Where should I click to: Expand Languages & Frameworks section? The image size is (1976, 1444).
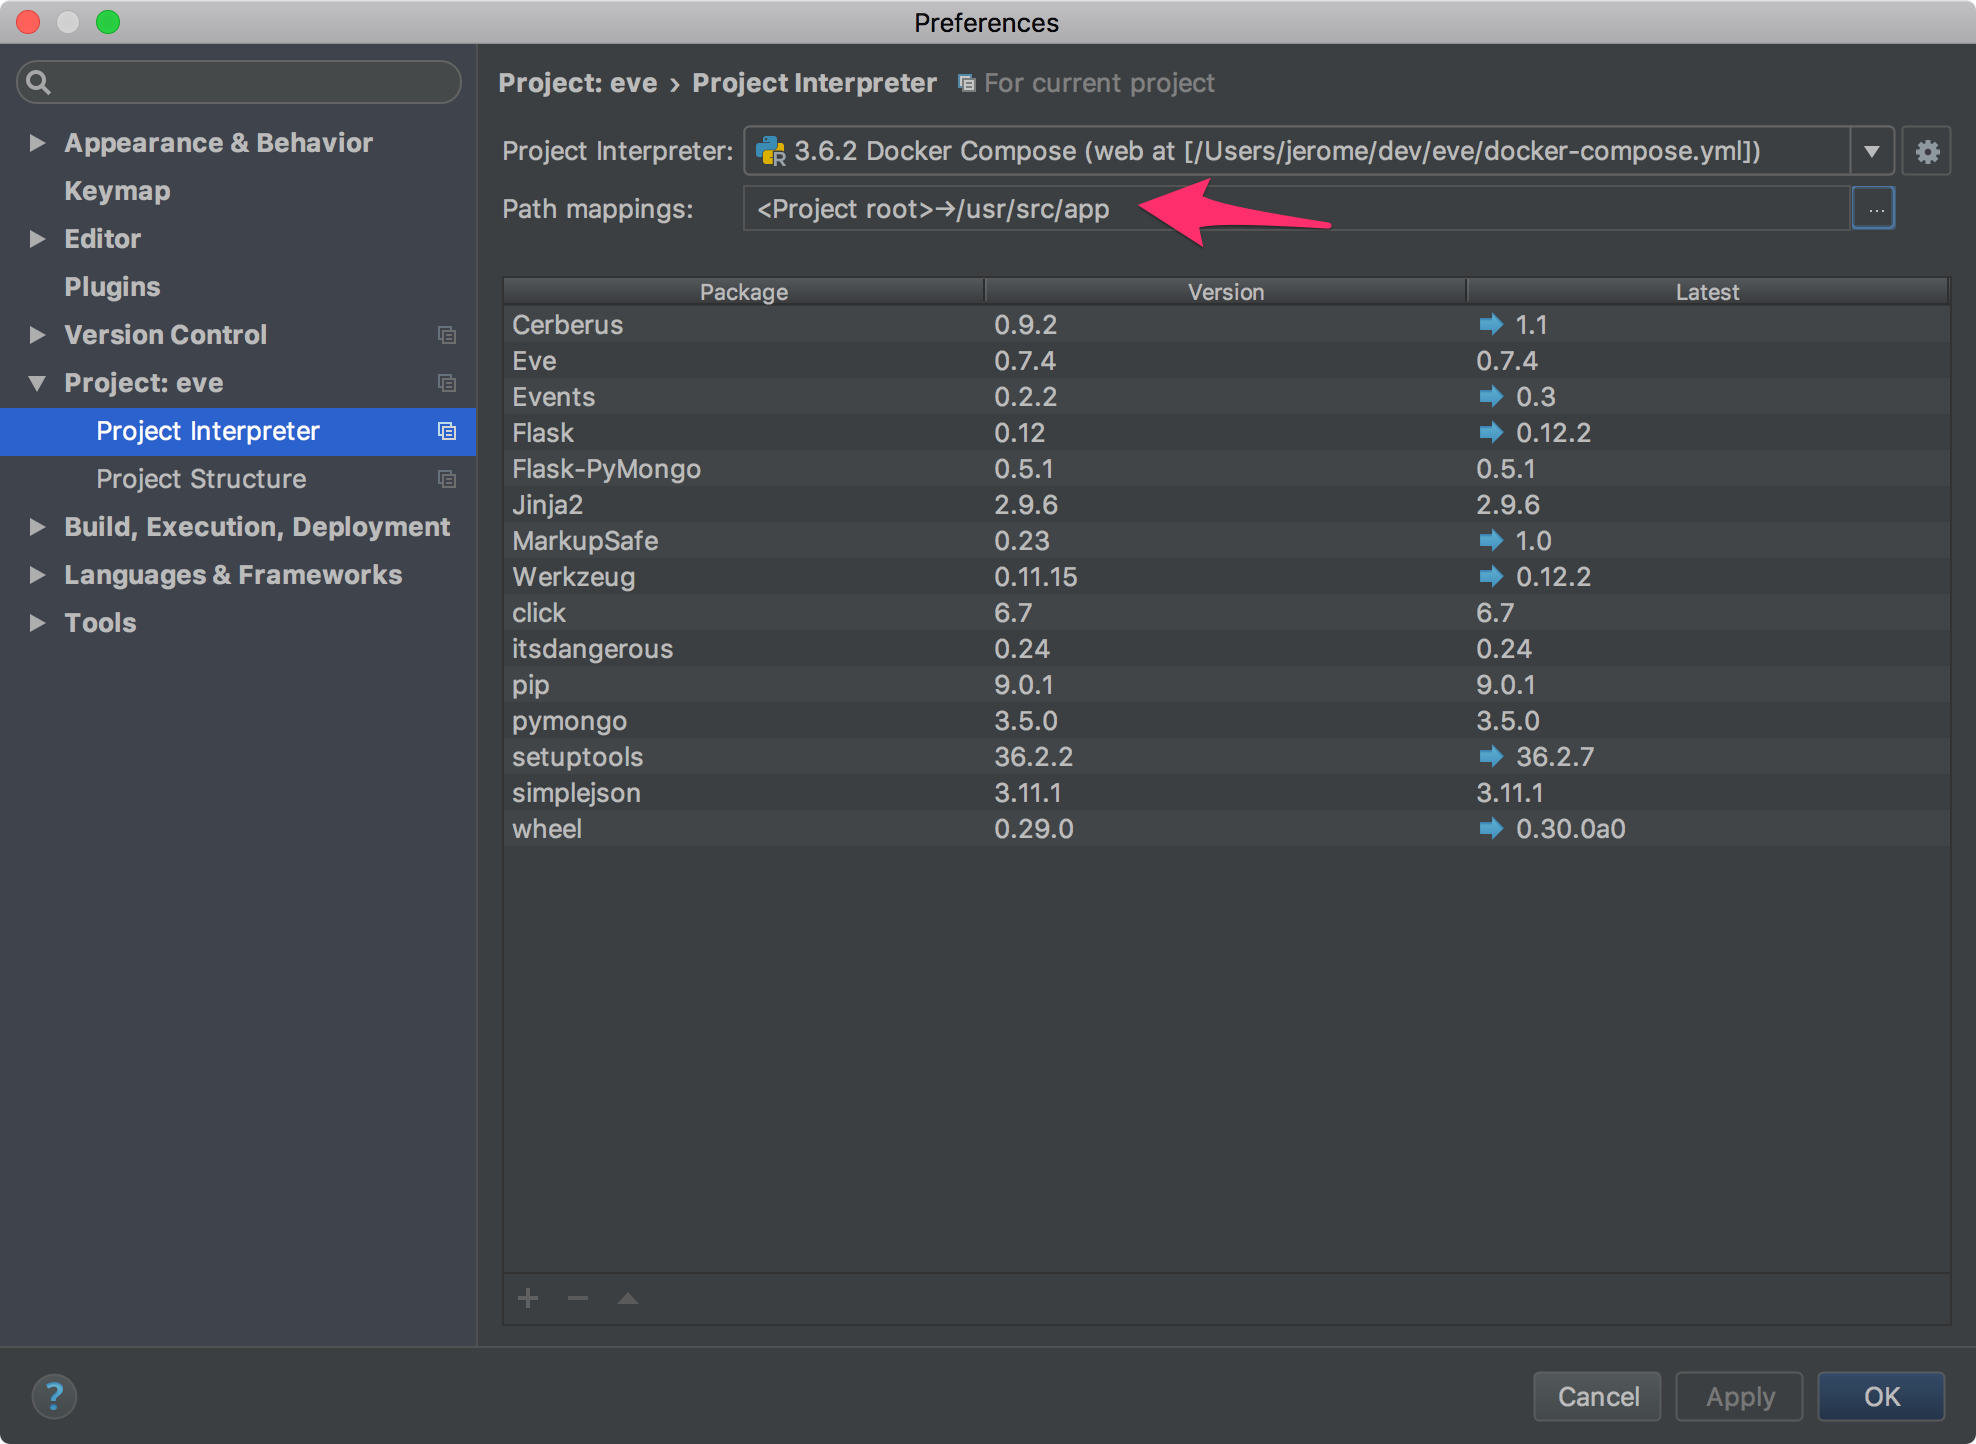point(37,575)
